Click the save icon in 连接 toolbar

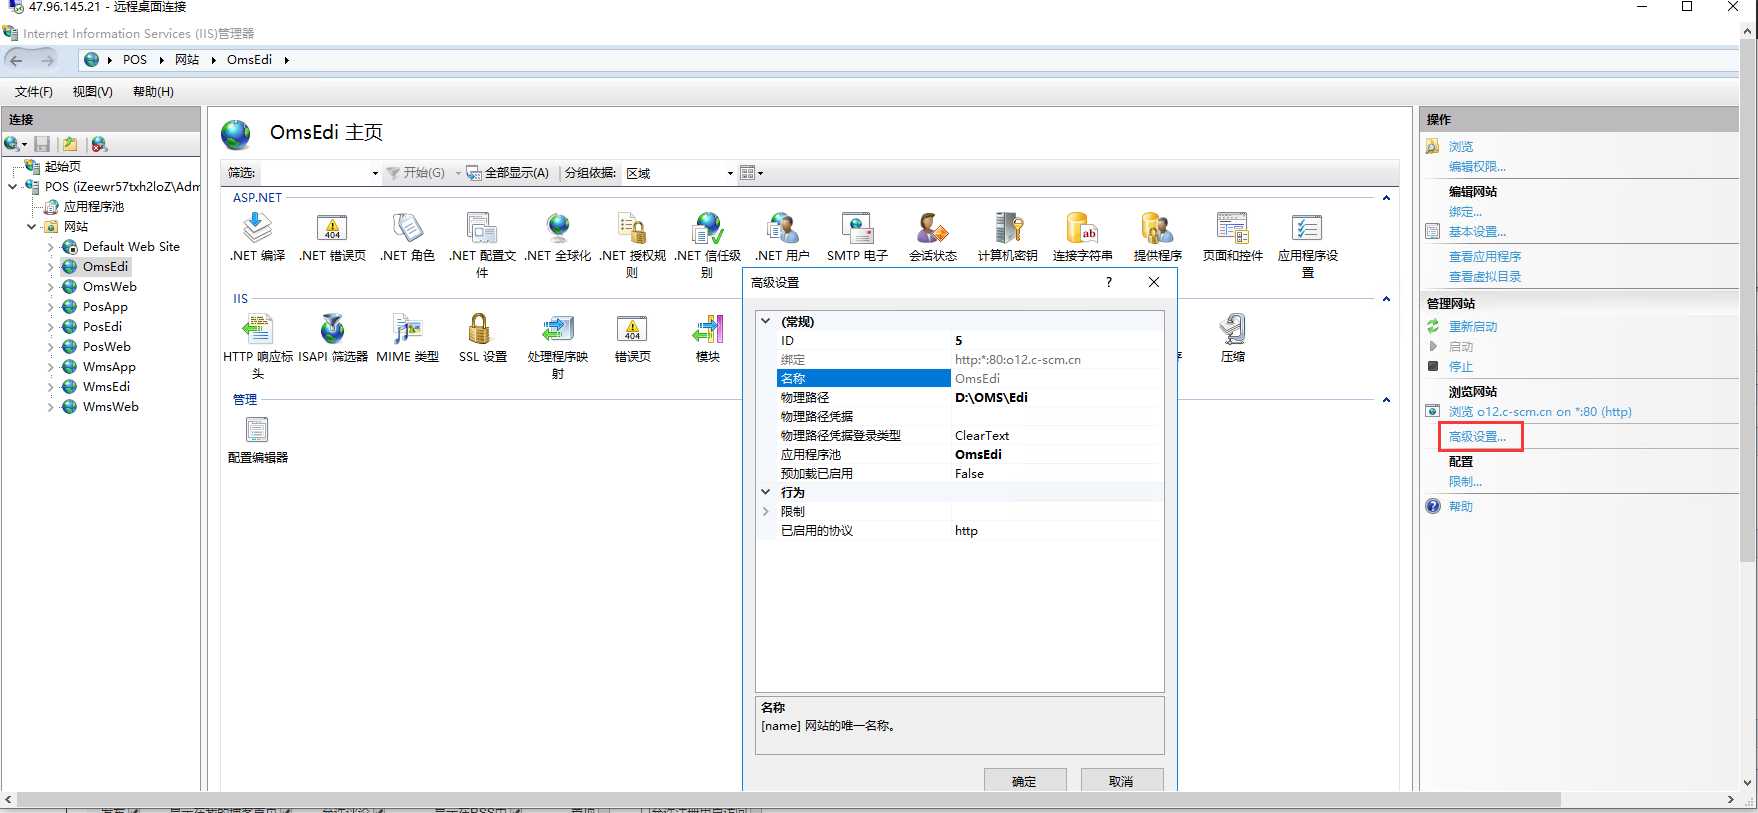[42, 144]
